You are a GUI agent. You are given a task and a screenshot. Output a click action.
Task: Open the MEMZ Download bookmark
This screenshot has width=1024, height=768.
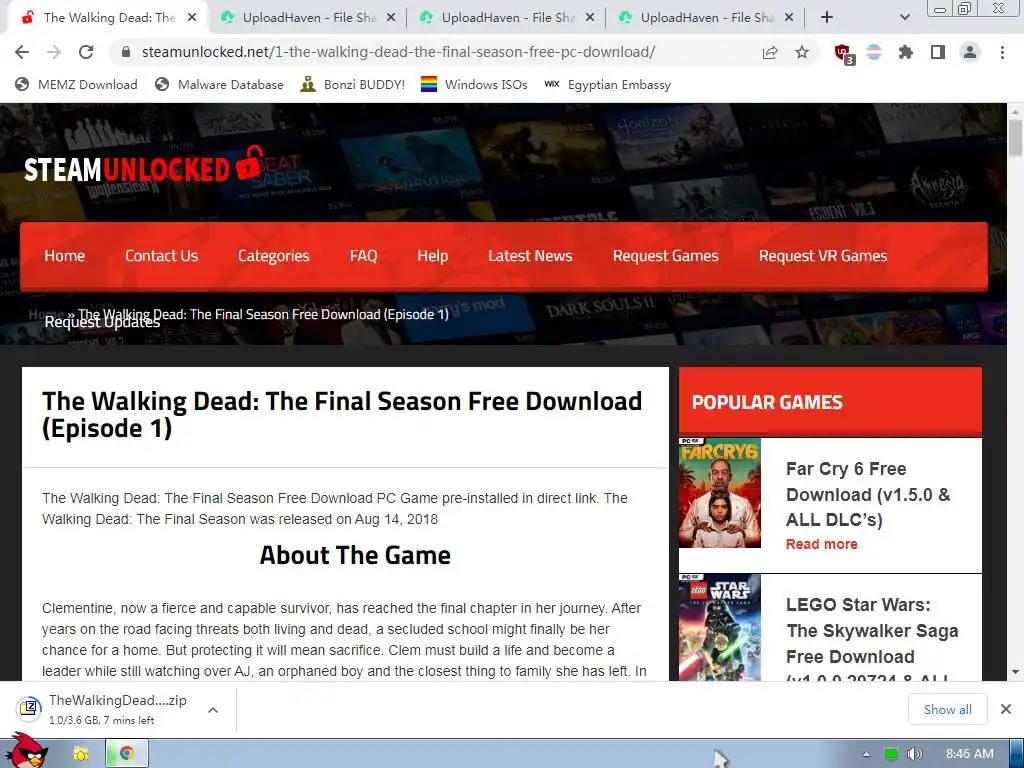pyautogui.click(x=76, y=84)
